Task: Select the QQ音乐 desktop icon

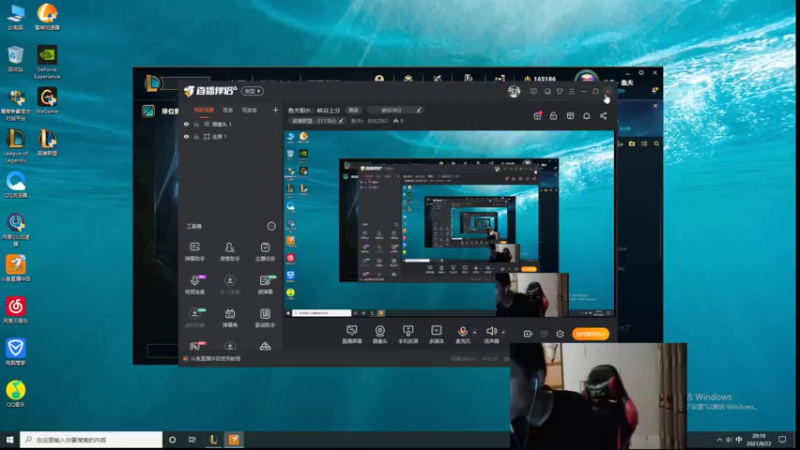Action: tap(16, 393)
